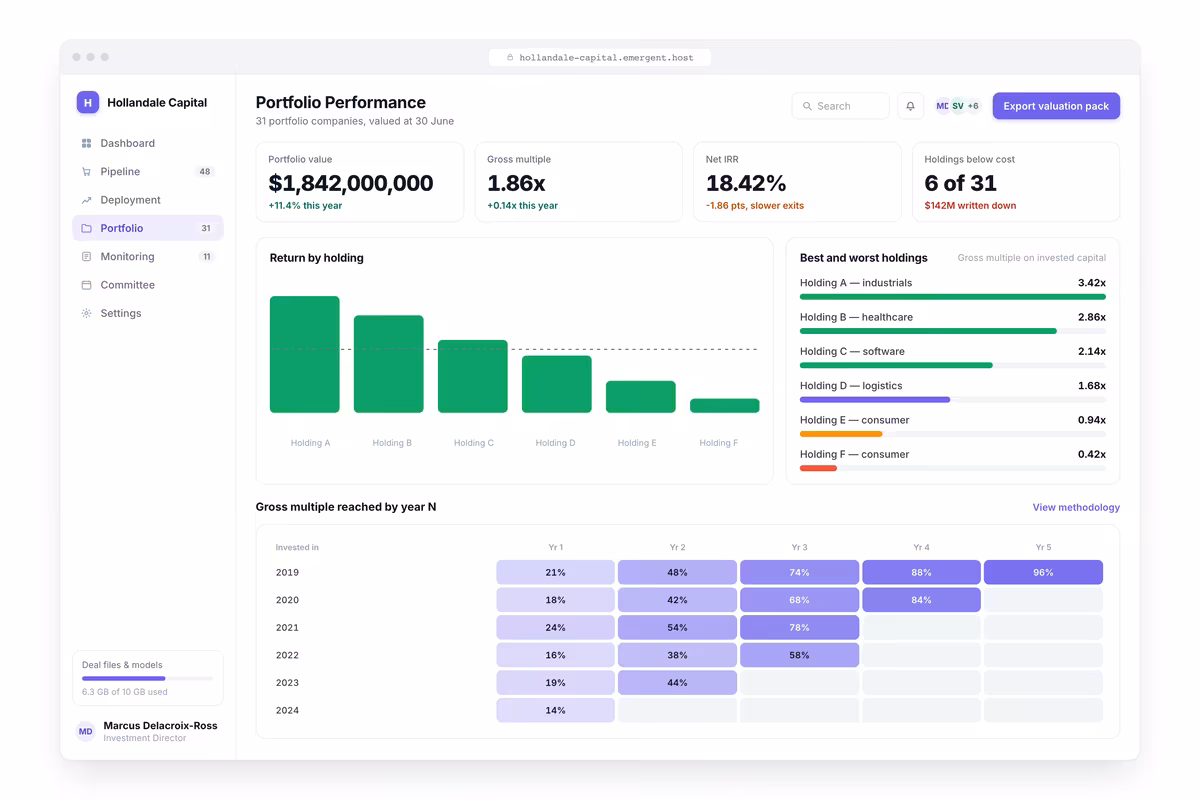The width and height of the screenshot is (1200, 800).
Task: Click the lock icon in address bar
Action: pos(510,58)
